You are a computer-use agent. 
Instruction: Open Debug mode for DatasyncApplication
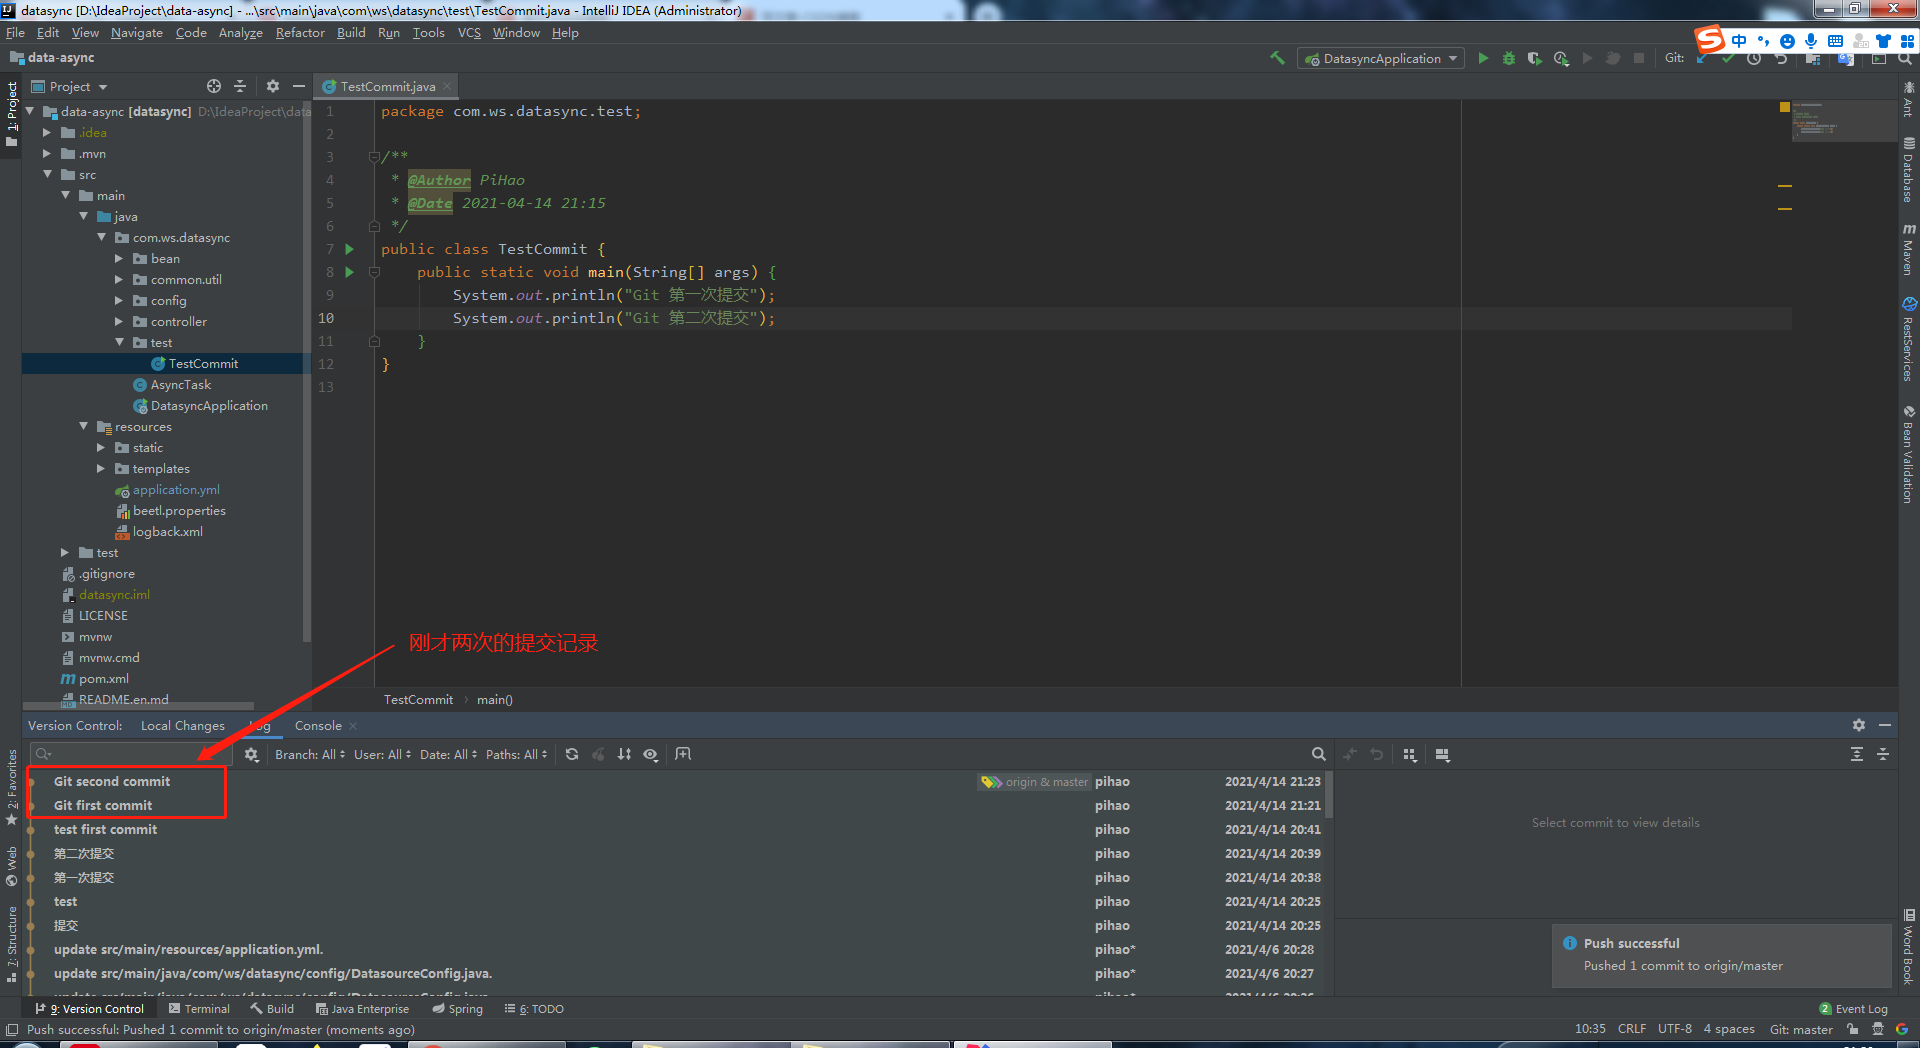[x=1509, y=58]
